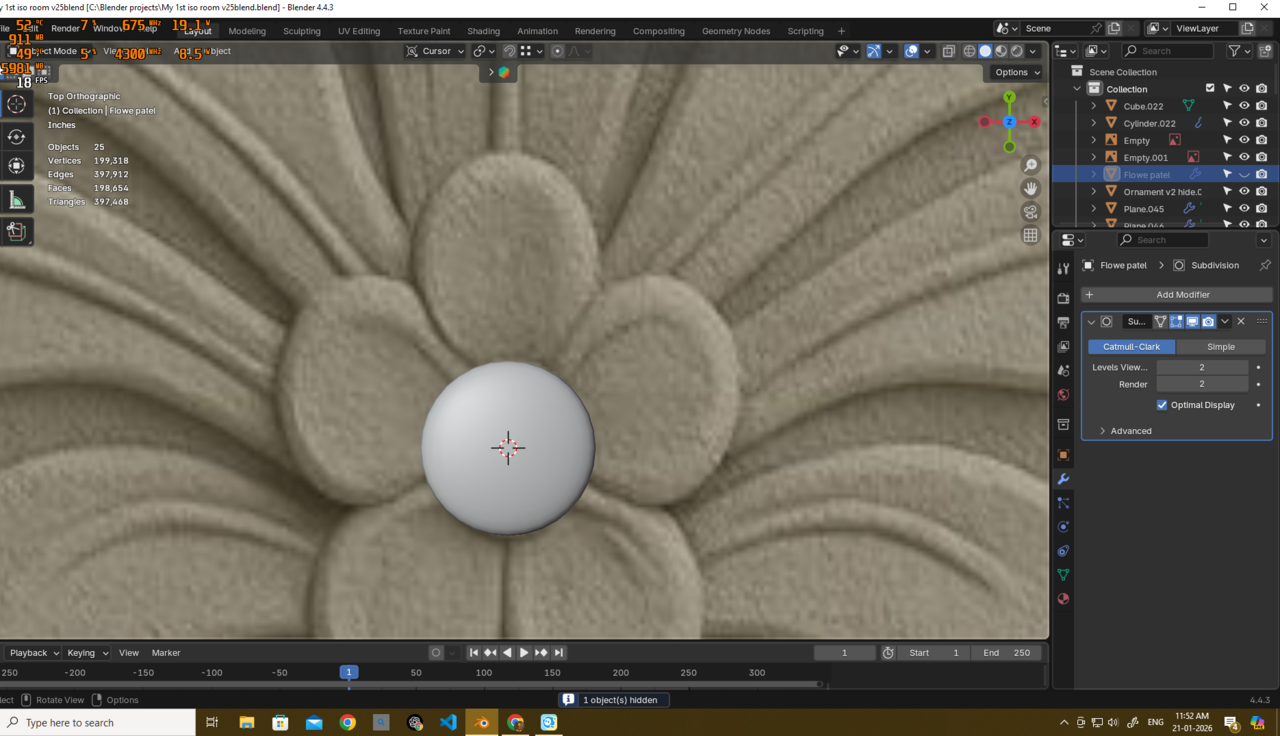The image size is (1280, 736).
Task: Open the Cursor pivot dropdown
Action: coord(436,51)
